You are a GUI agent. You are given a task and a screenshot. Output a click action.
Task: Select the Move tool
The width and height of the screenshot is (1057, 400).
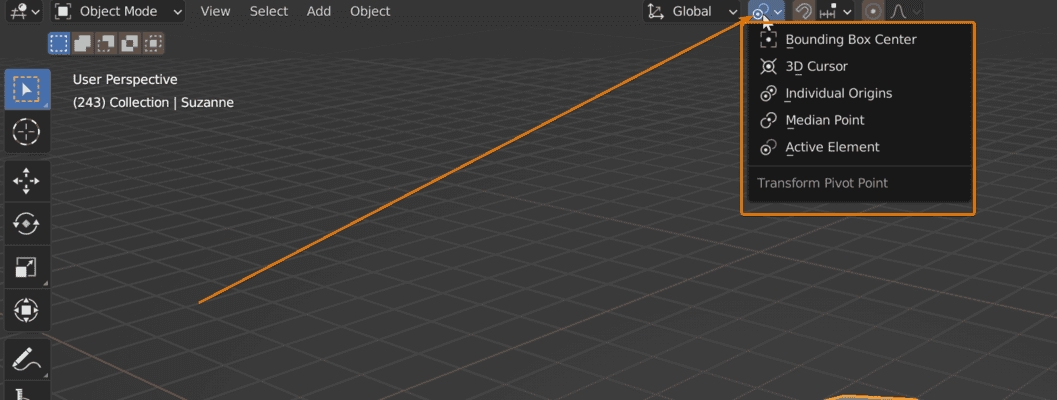(x=25, y=181)
